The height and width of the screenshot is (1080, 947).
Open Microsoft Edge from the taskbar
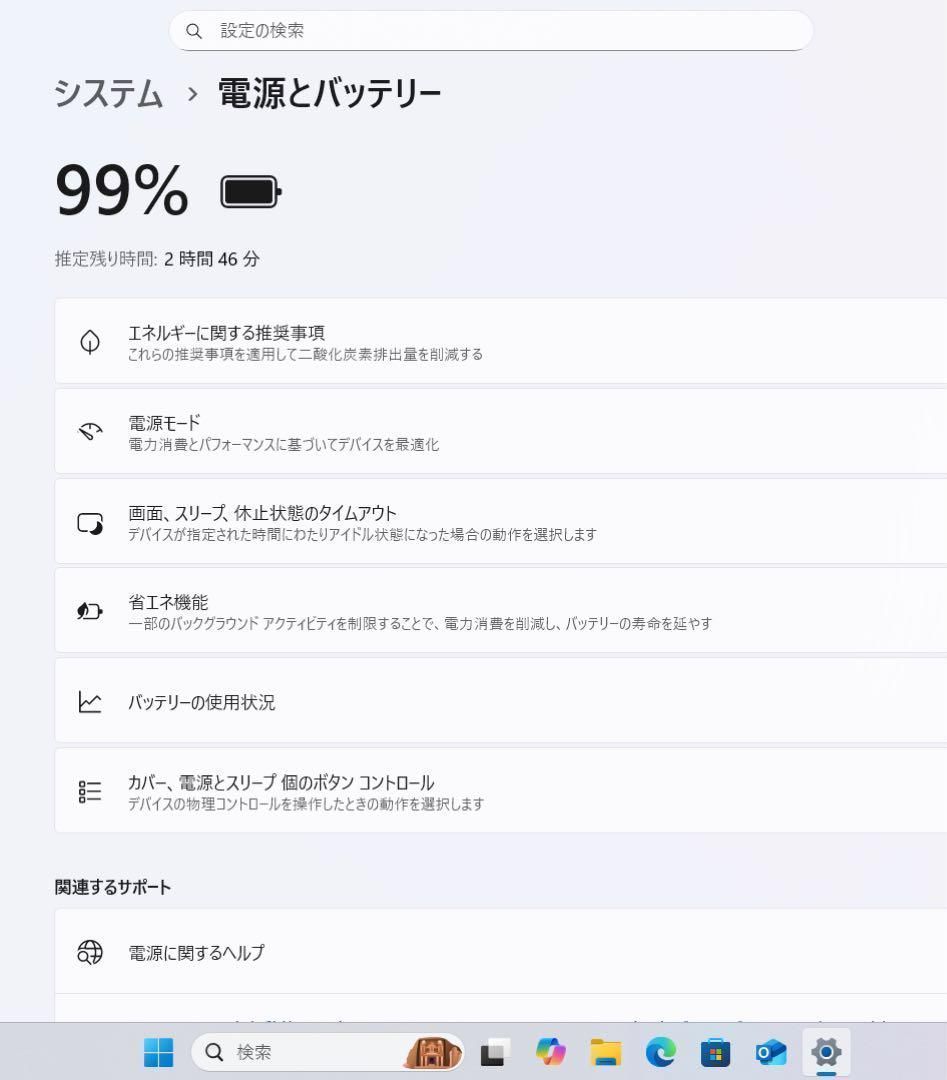point(661,1052)
